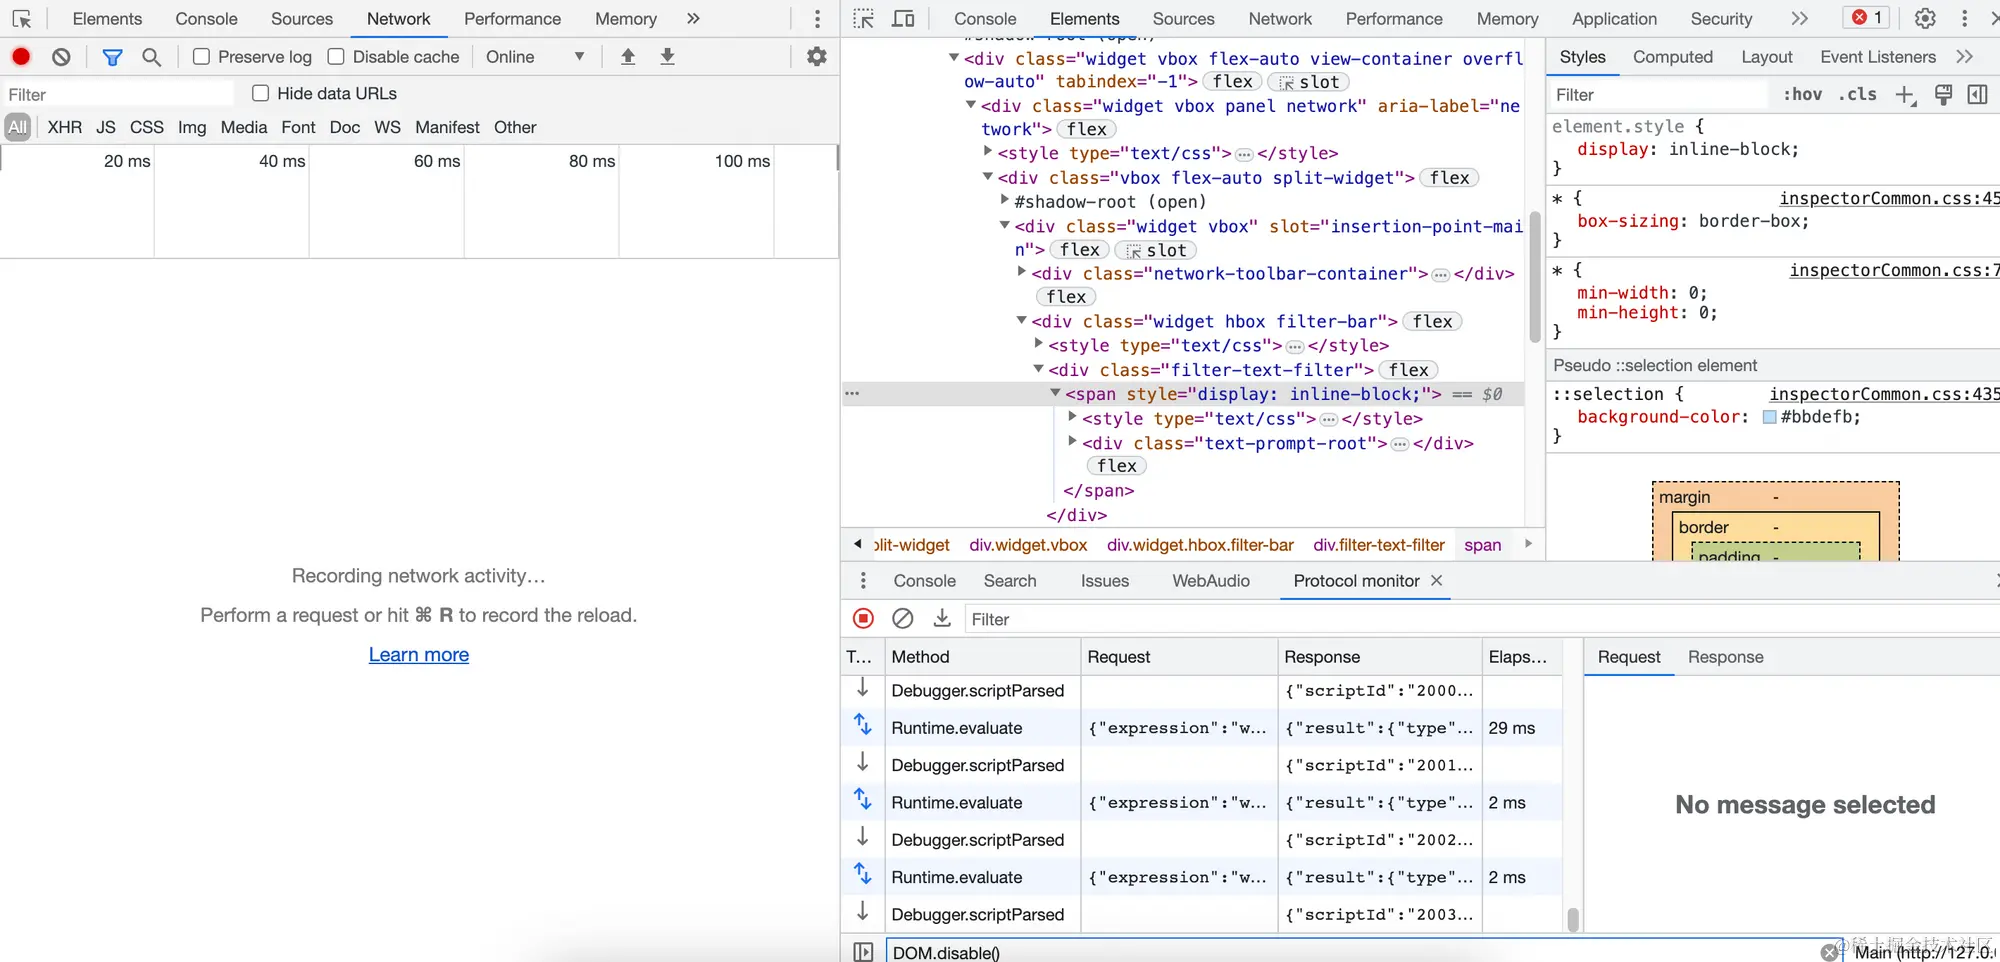Open right DevTools settings gear

coord(1925,18)
